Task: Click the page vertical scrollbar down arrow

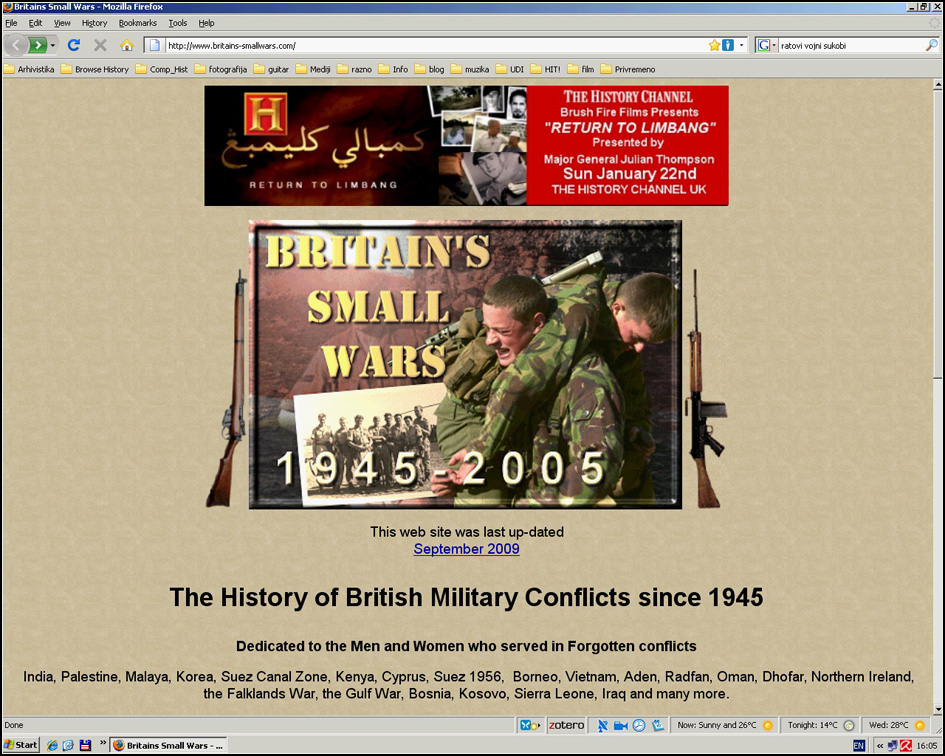Action: [x=937, y=709]
